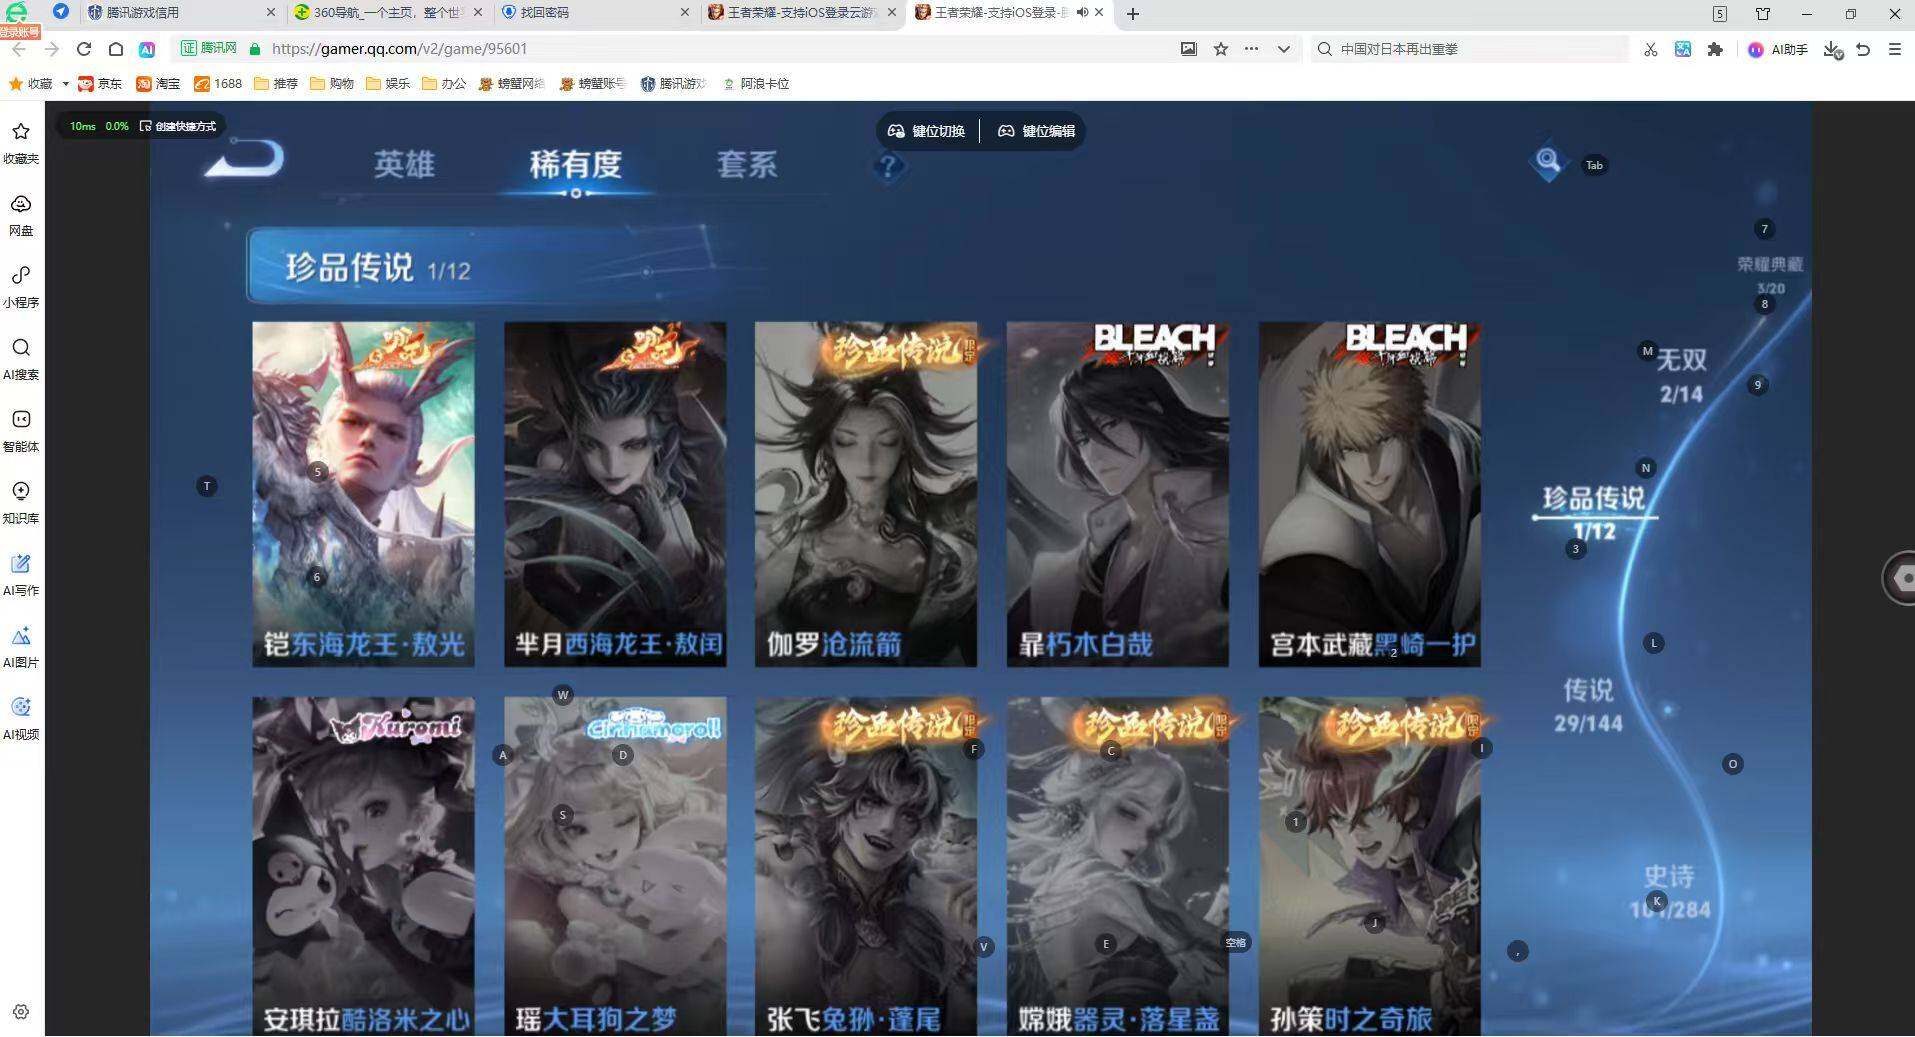Click the 键位编辑 button
This screenshot has height=1037, width=1915.
coord(1036,131)
